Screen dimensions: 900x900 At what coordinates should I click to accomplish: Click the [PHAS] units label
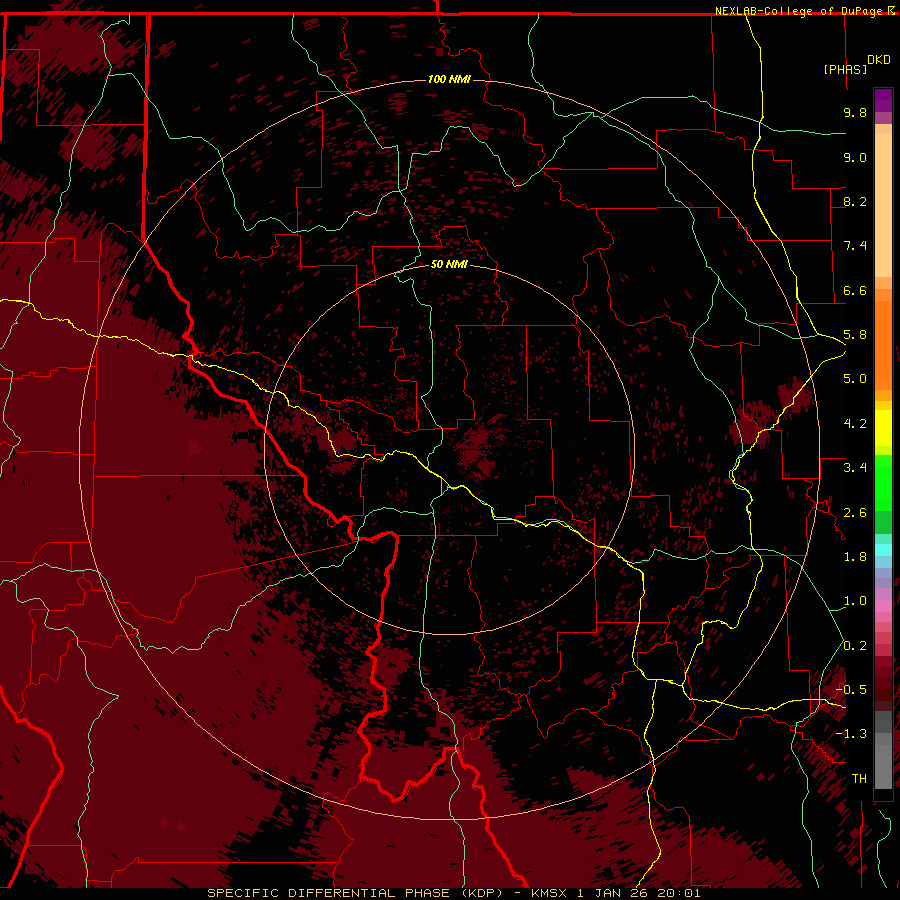tap(845, 69)
